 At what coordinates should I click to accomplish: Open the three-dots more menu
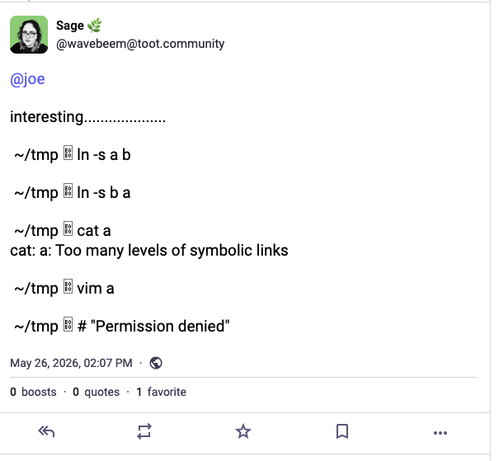(440, 433)
